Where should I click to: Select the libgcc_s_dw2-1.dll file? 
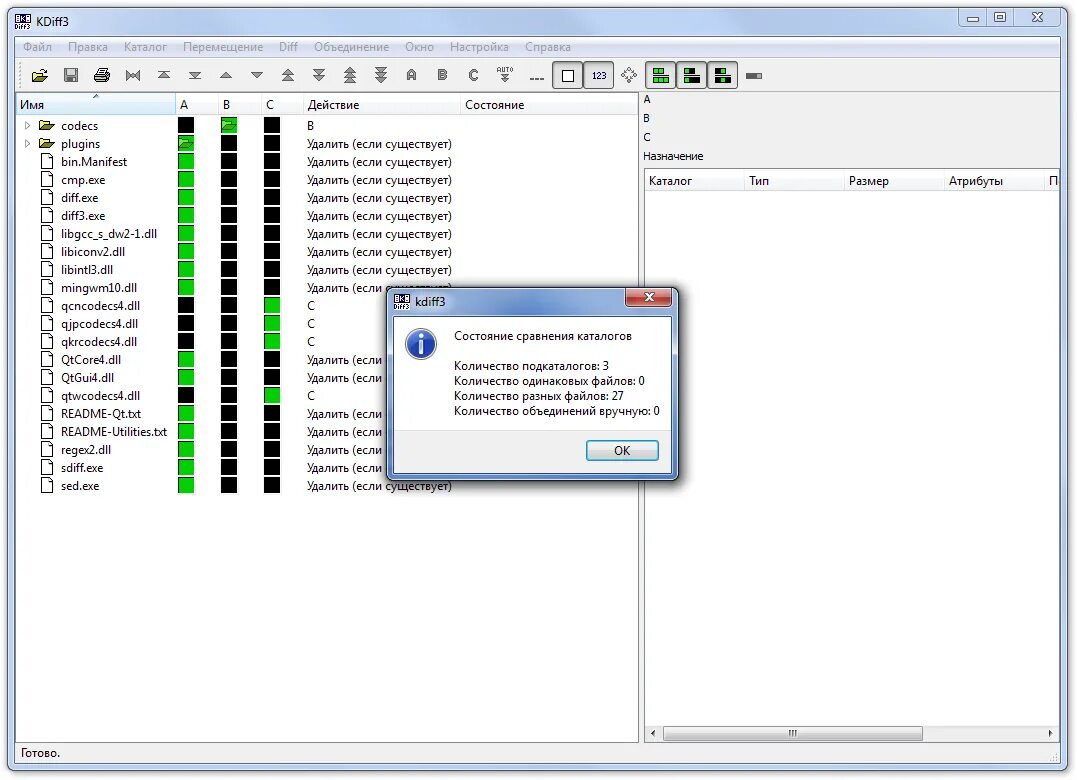coord(109,233)
